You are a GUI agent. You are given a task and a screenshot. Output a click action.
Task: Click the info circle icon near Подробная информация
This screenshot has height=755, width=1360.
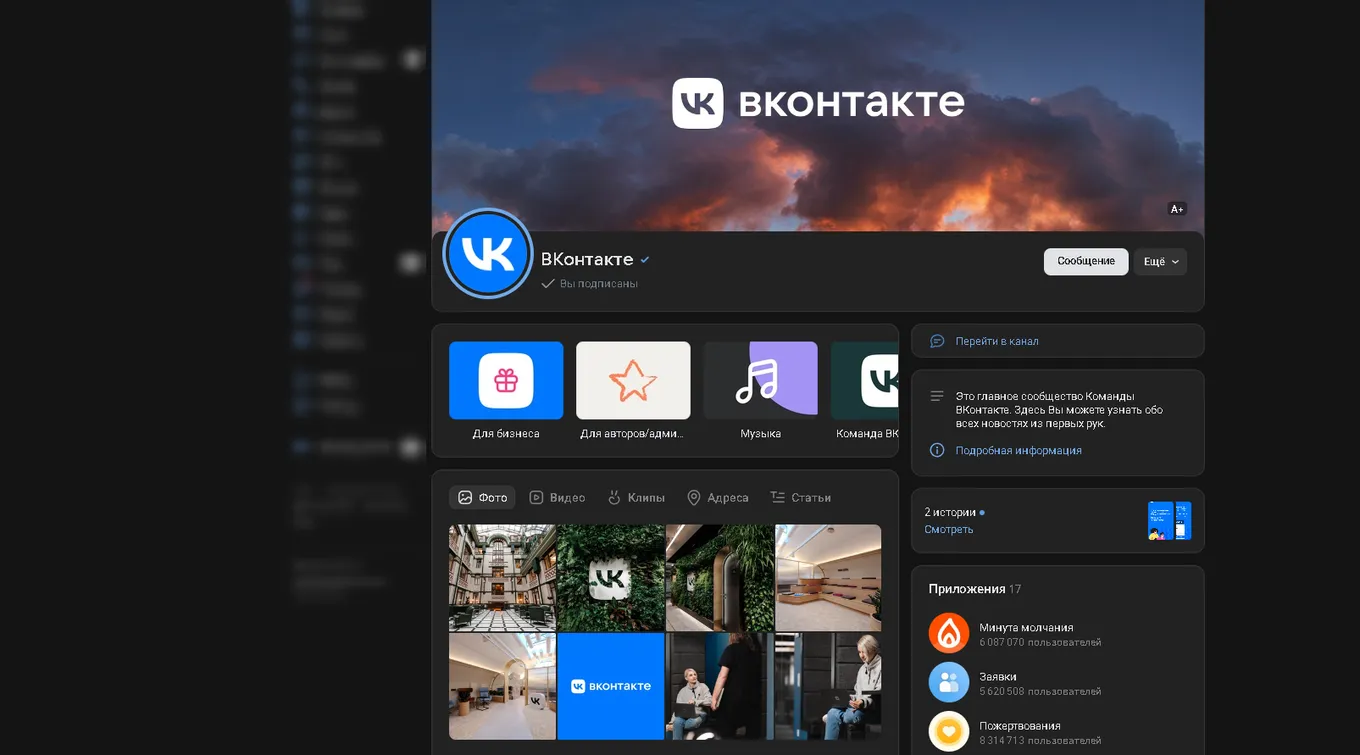pyautogui.click(x=937, y=450)
